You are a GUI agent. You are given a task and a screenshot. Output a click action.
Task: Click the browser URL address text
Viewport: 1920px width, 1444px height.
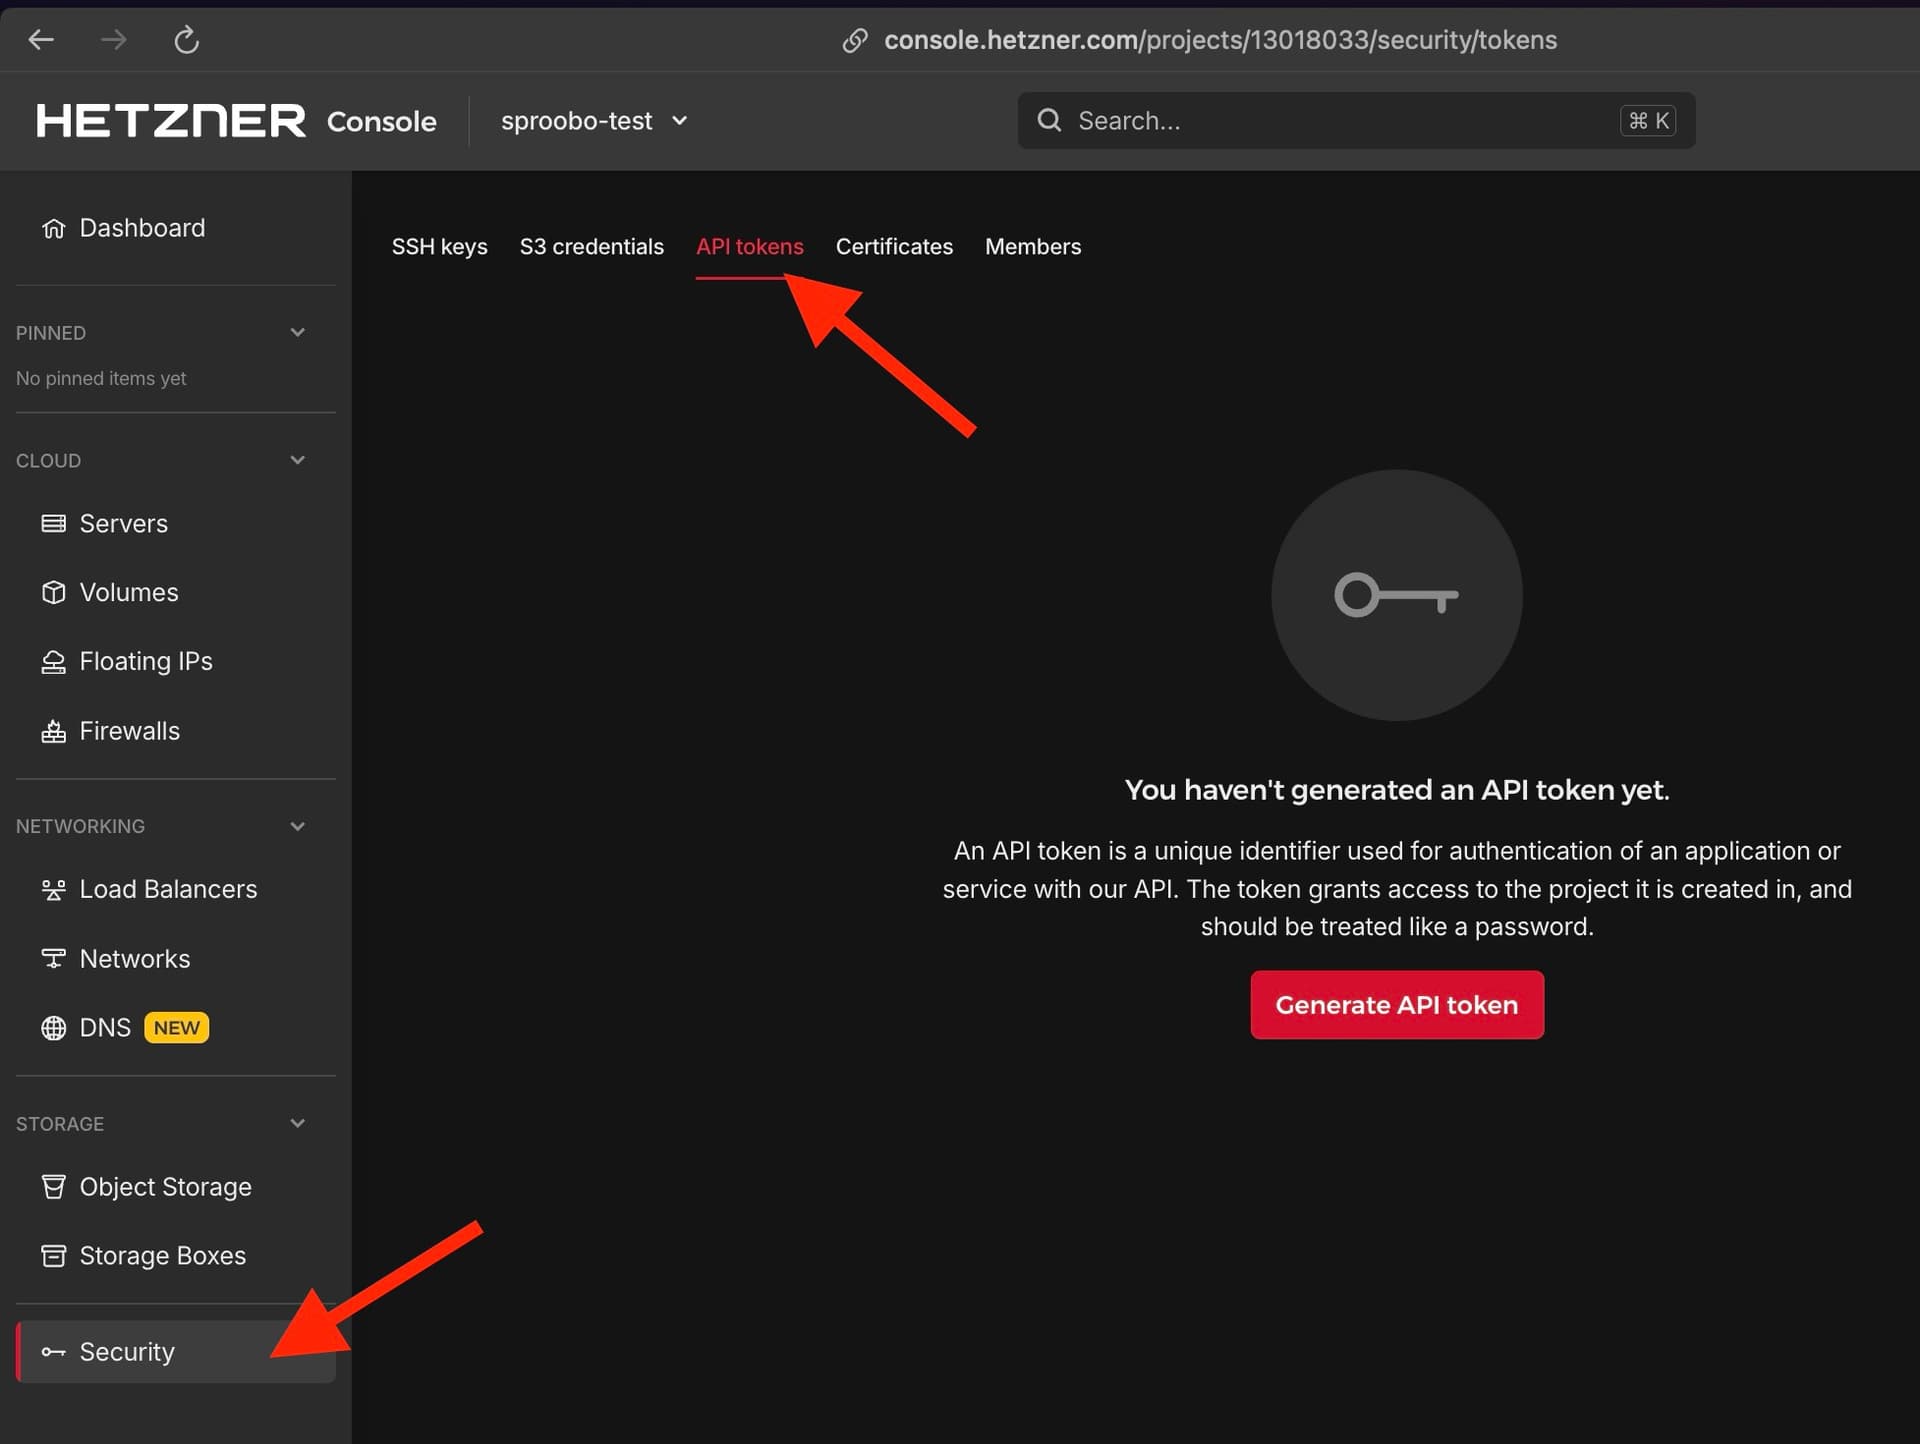point(1220,40)
